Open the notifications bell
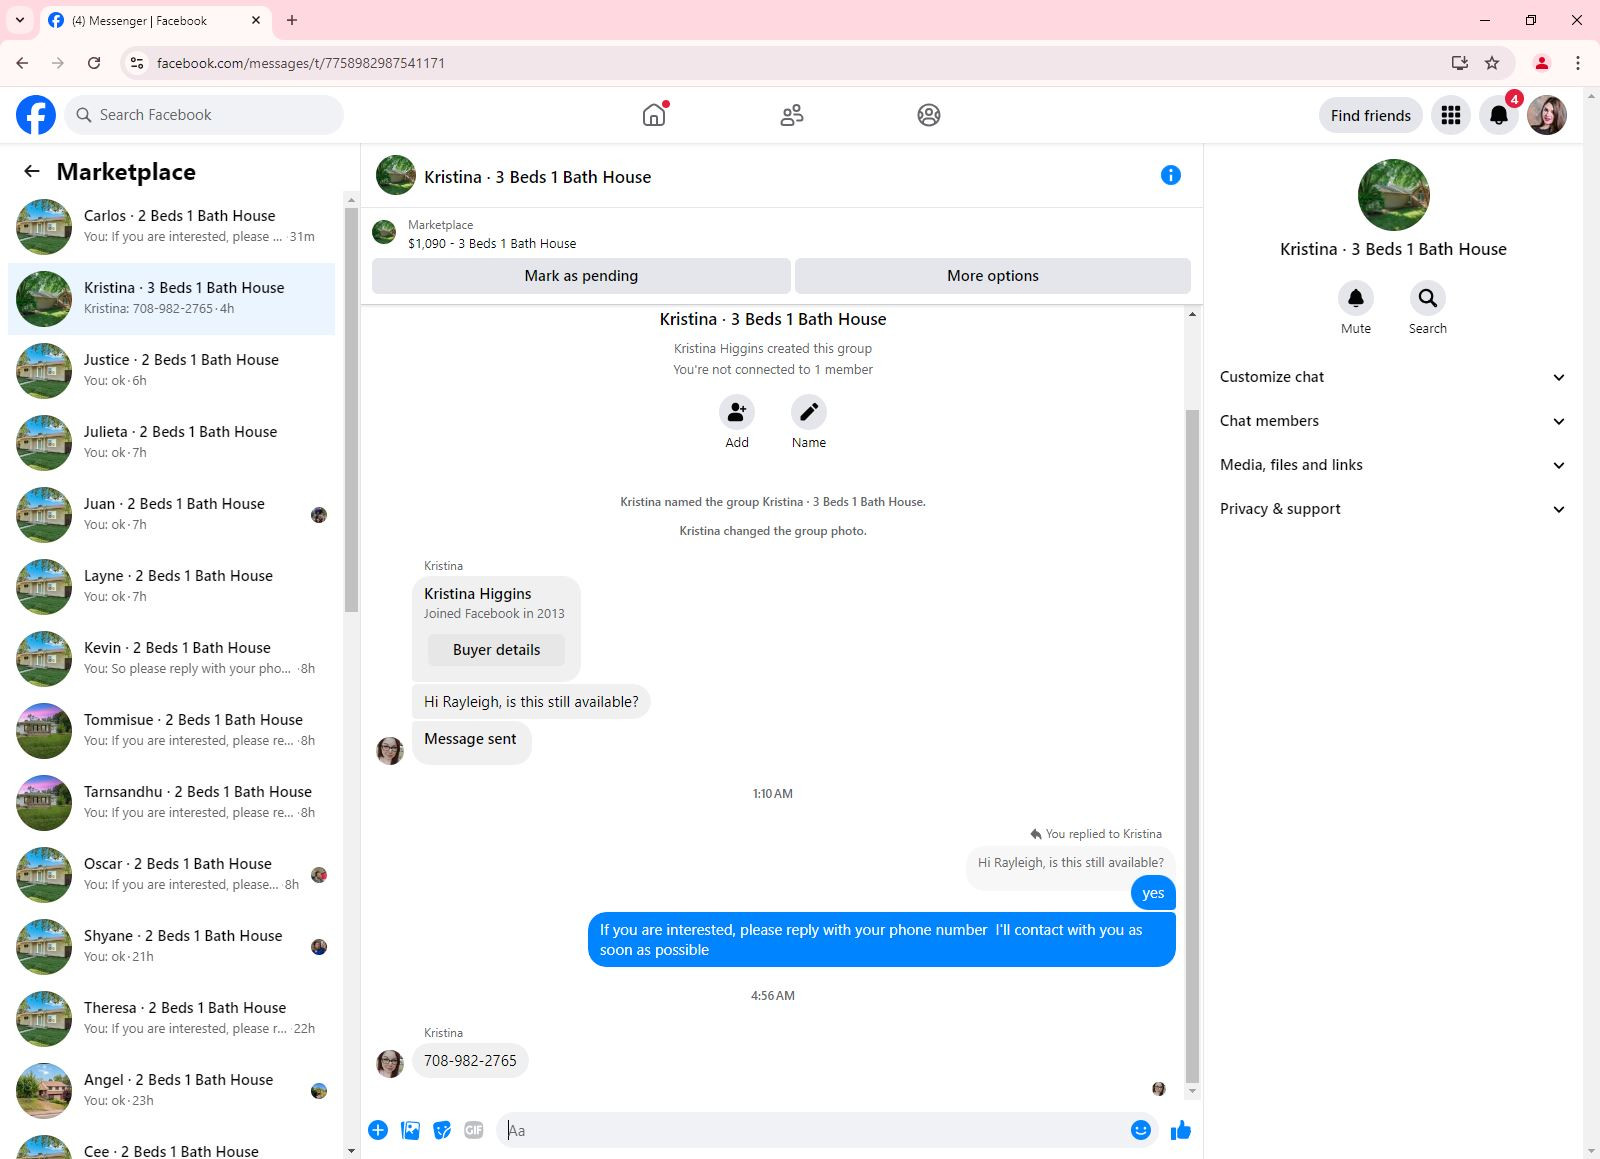 pos(1499,115)
